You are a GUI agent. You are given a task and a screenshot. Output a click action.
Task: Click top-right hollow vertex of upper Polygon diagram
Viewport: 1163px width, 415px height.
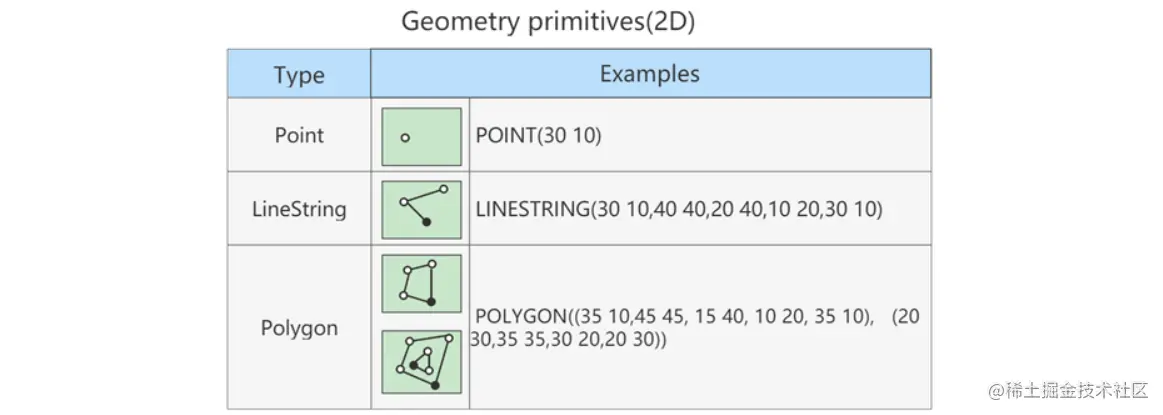click(x=432, y=264)
